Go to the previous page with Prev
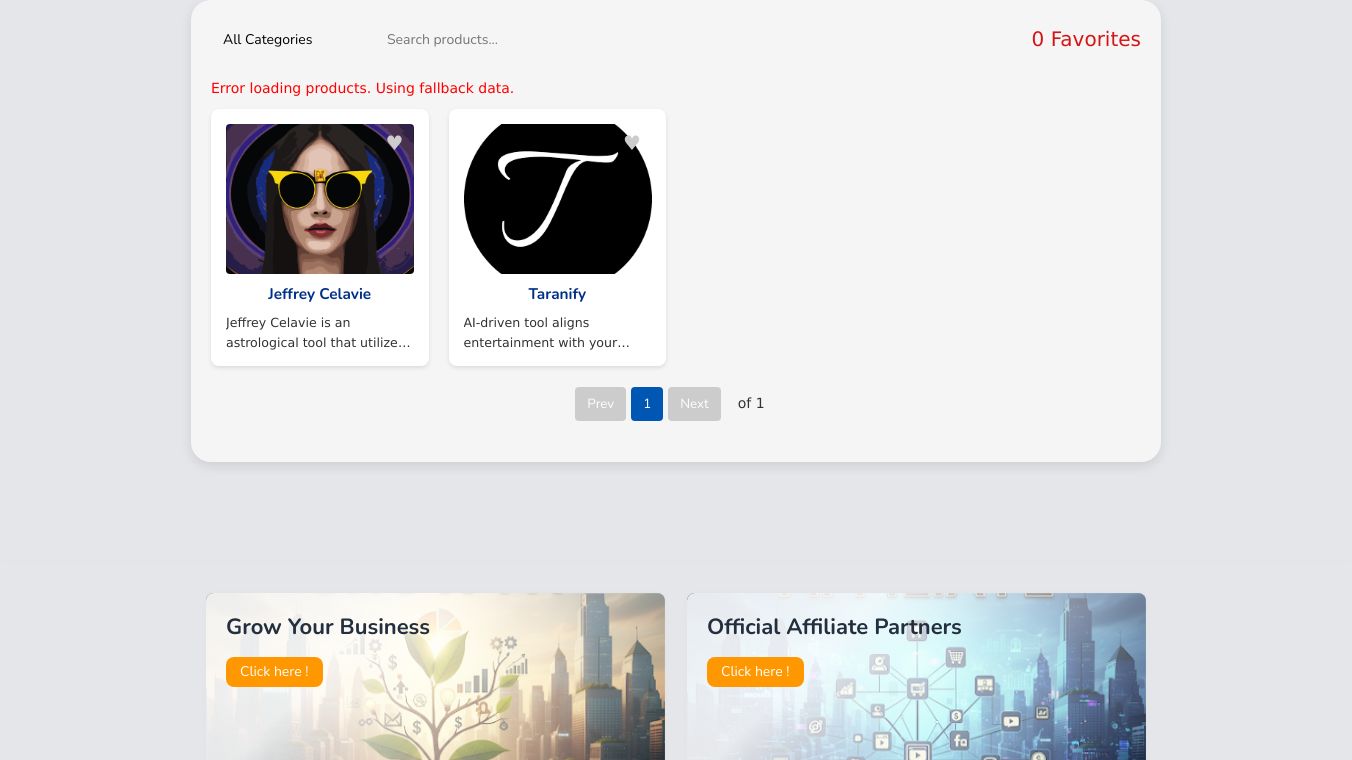 click(600, 404)
